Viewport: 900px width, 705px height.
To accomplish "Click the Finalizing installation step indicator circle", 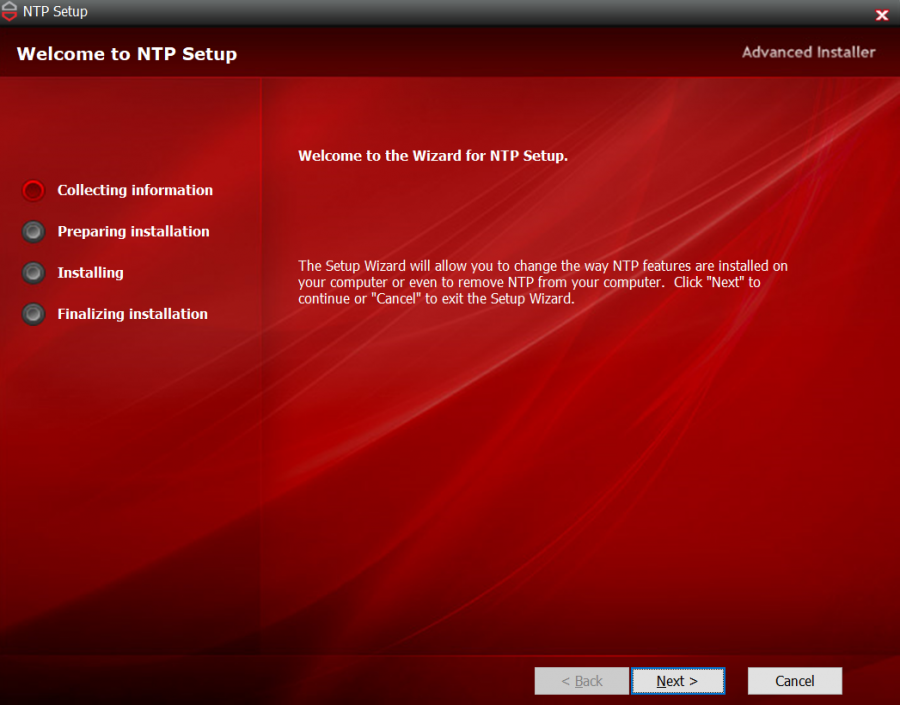I will pos(32,313).
